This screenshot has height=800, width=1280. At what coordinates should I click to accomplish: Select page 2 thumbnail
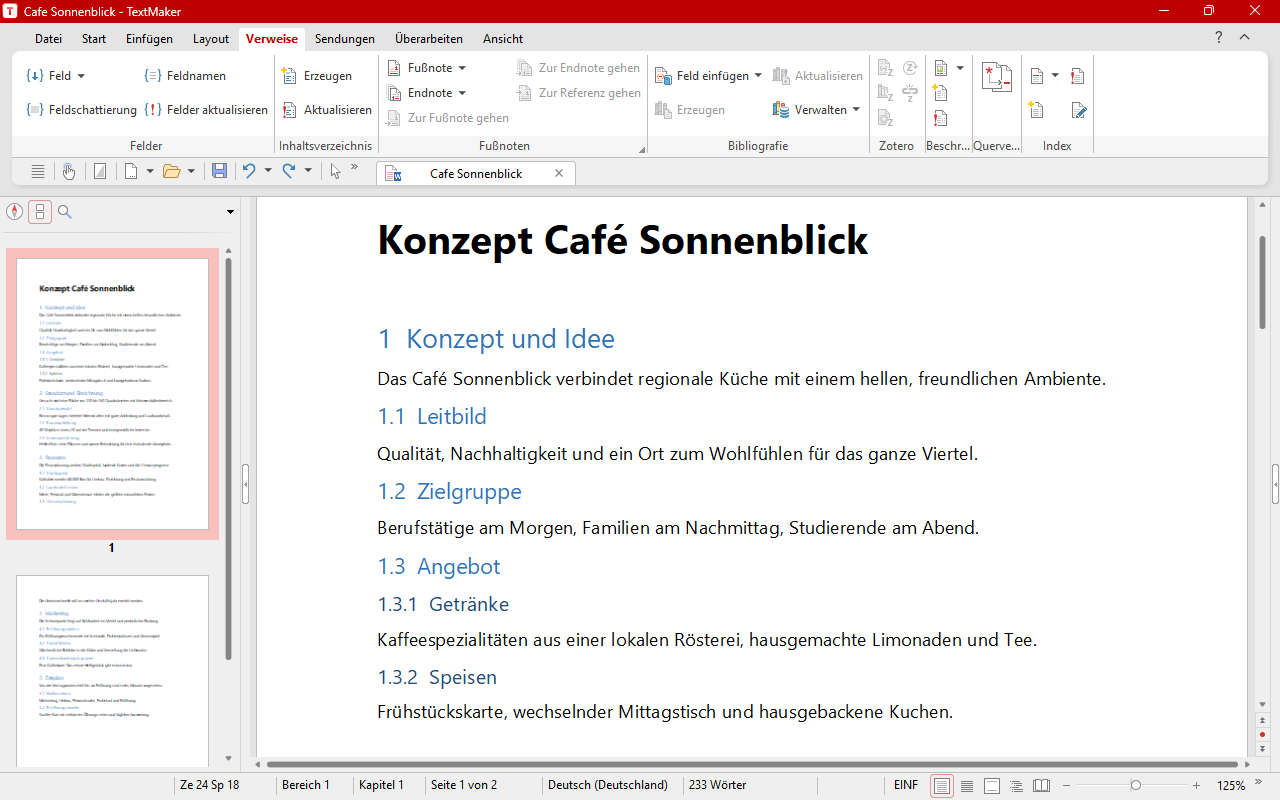coord(112,670)
